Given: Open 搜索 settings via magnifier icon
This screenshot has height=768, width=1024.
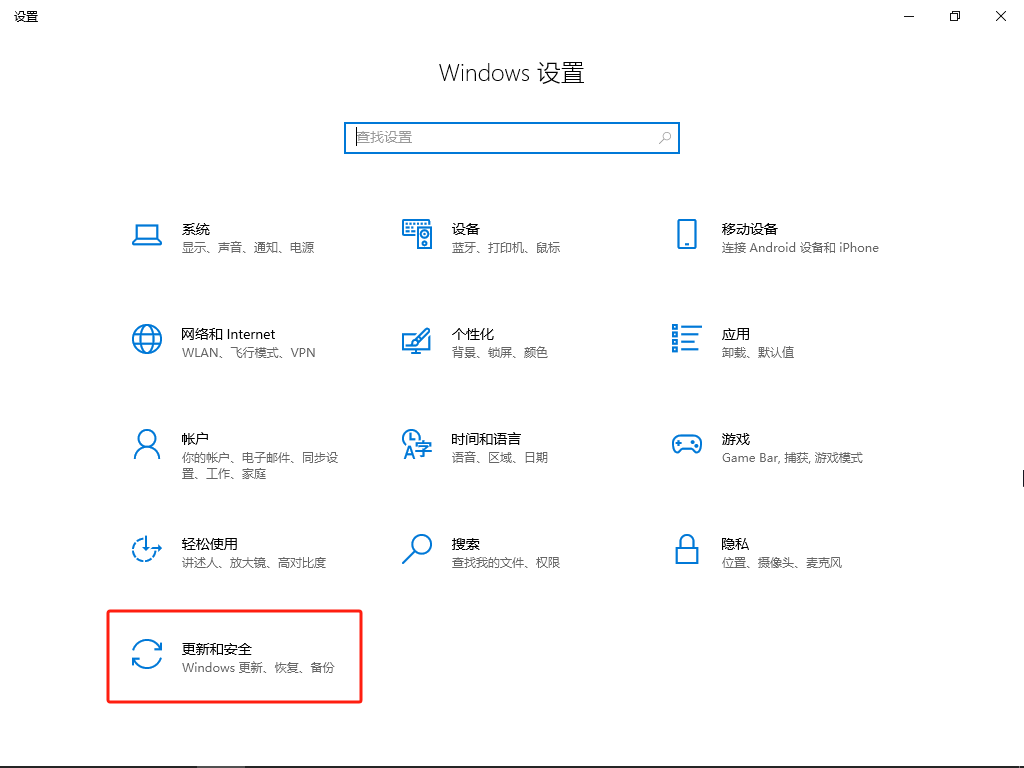Looking at the screenshot, I should pos(417,550).
